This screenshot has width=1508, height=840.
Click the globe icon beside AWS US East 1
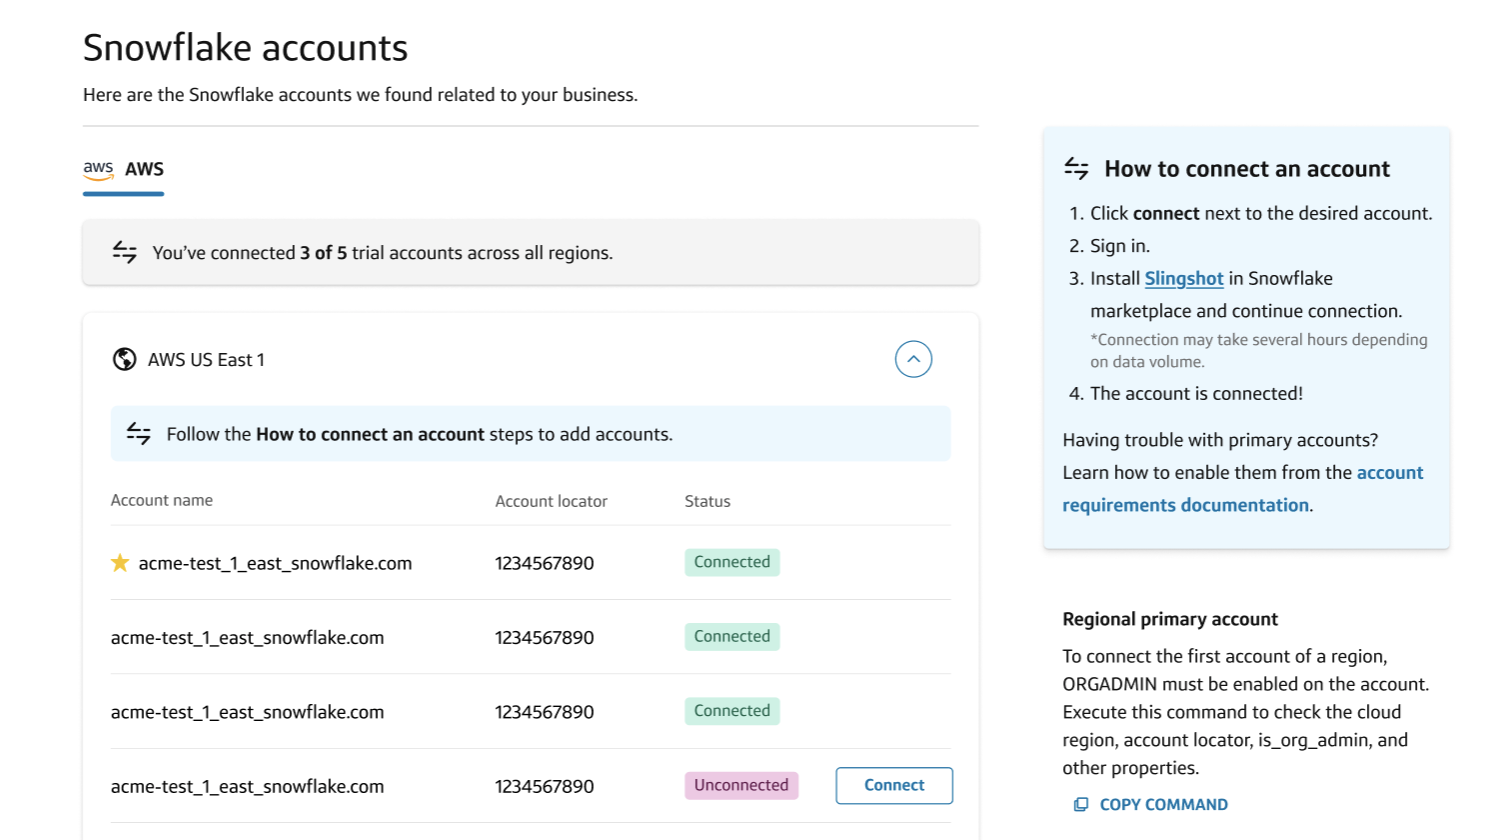pyautogui.click(x=124, y=359)
